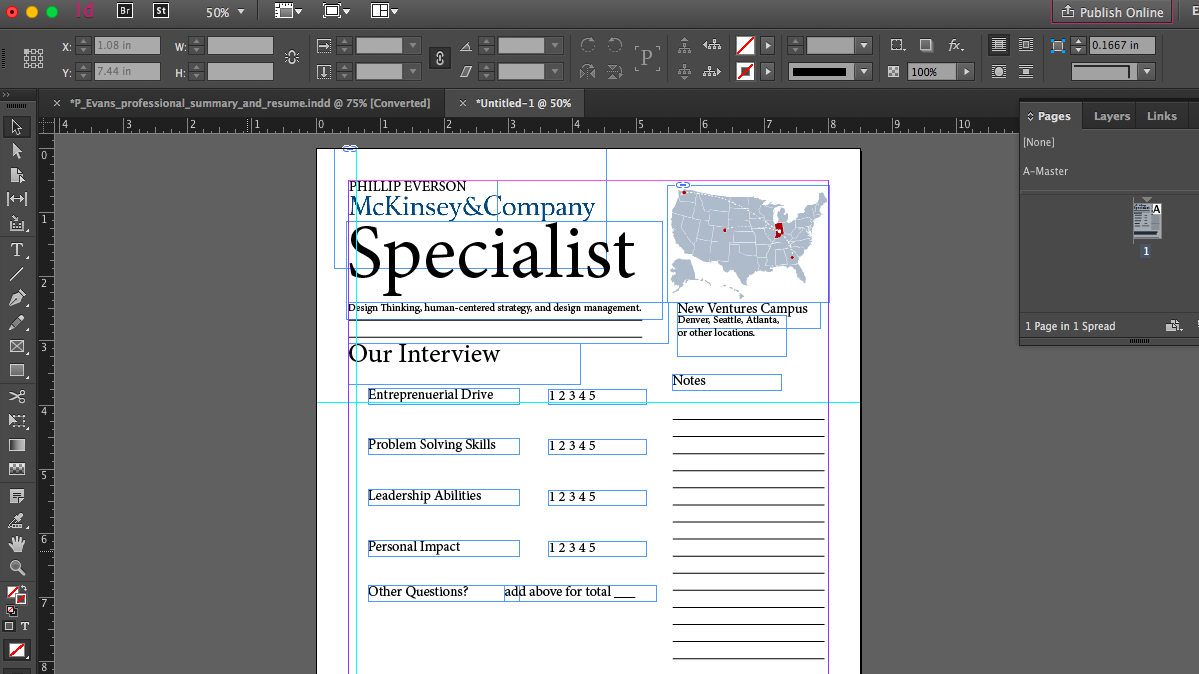Click the drop shadow icon
This screenshot has width=1199, height=674.
(925, 45)
